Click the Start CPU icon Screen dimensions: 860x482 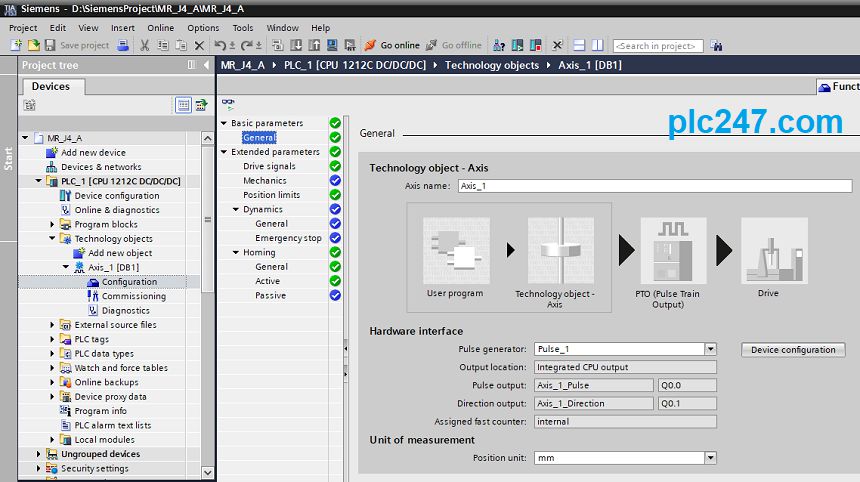[x=517, y=45]
